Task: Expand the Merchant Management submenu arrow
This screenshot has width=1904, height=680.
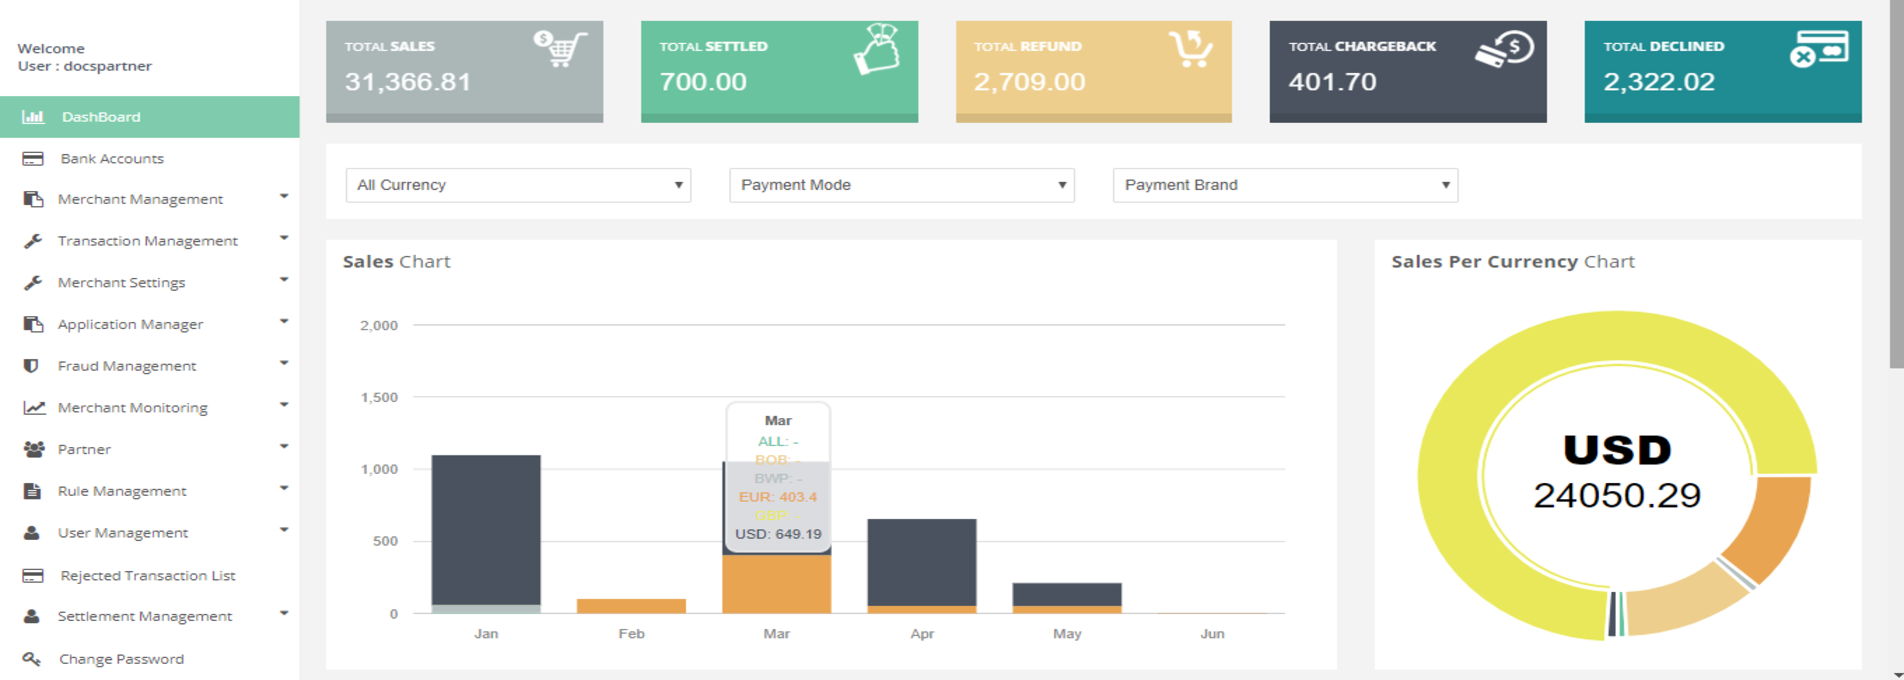Action: 284,197
